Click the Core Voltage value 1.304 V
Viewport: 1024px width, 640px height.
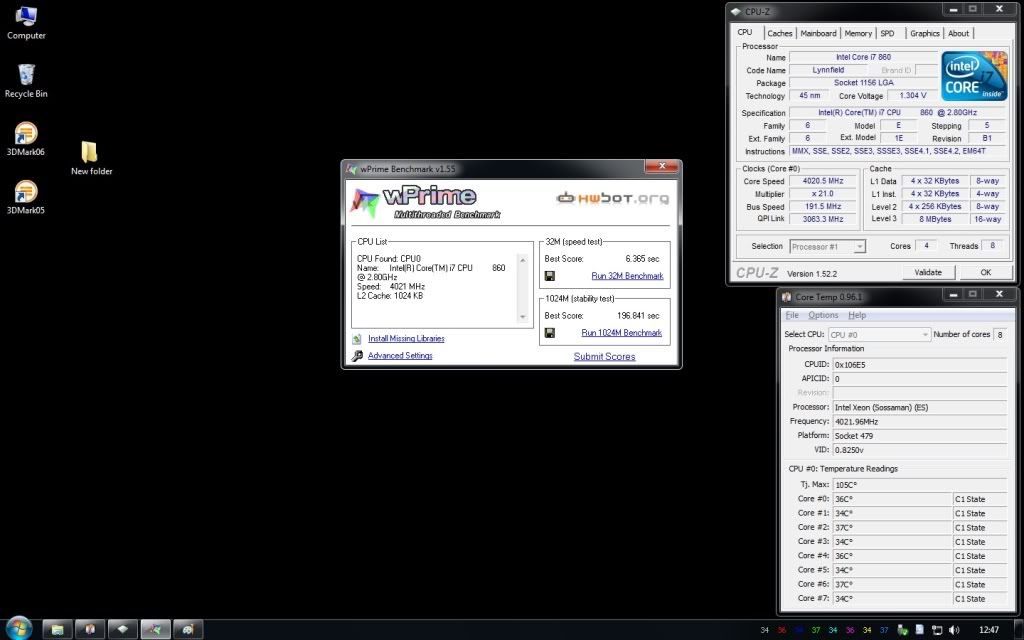[x=913, y=95]
